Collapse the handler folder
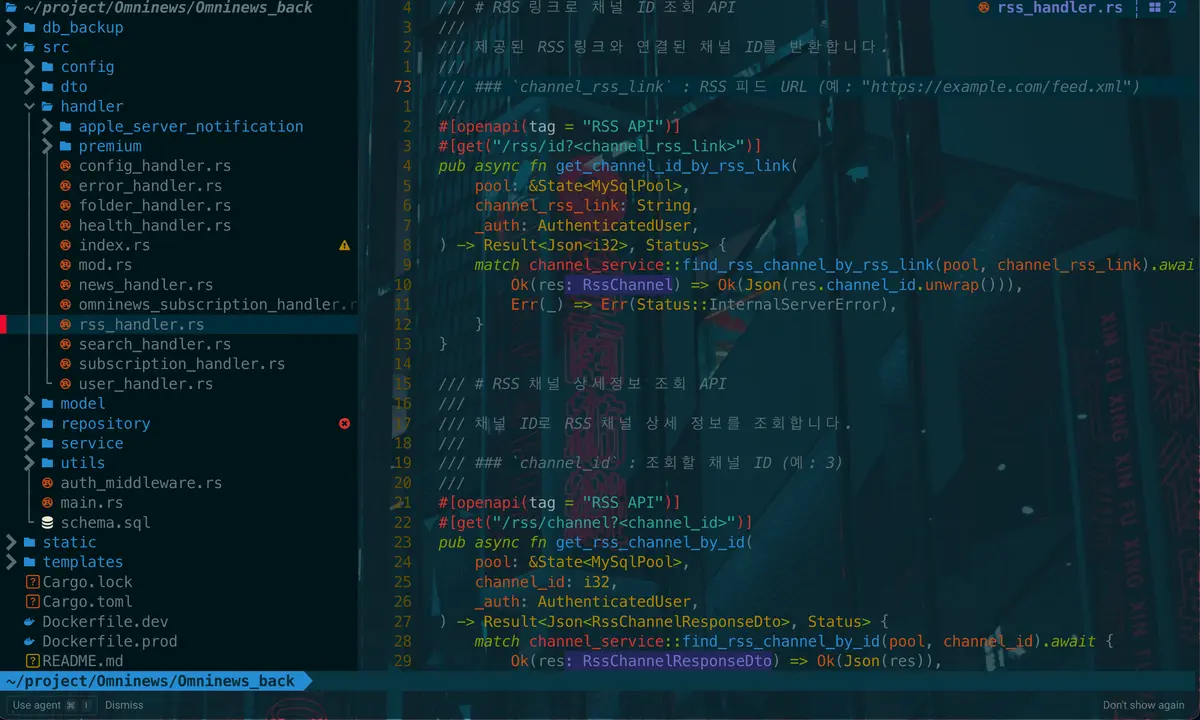Screen dimensions: 1200x720 click(30, 106)
